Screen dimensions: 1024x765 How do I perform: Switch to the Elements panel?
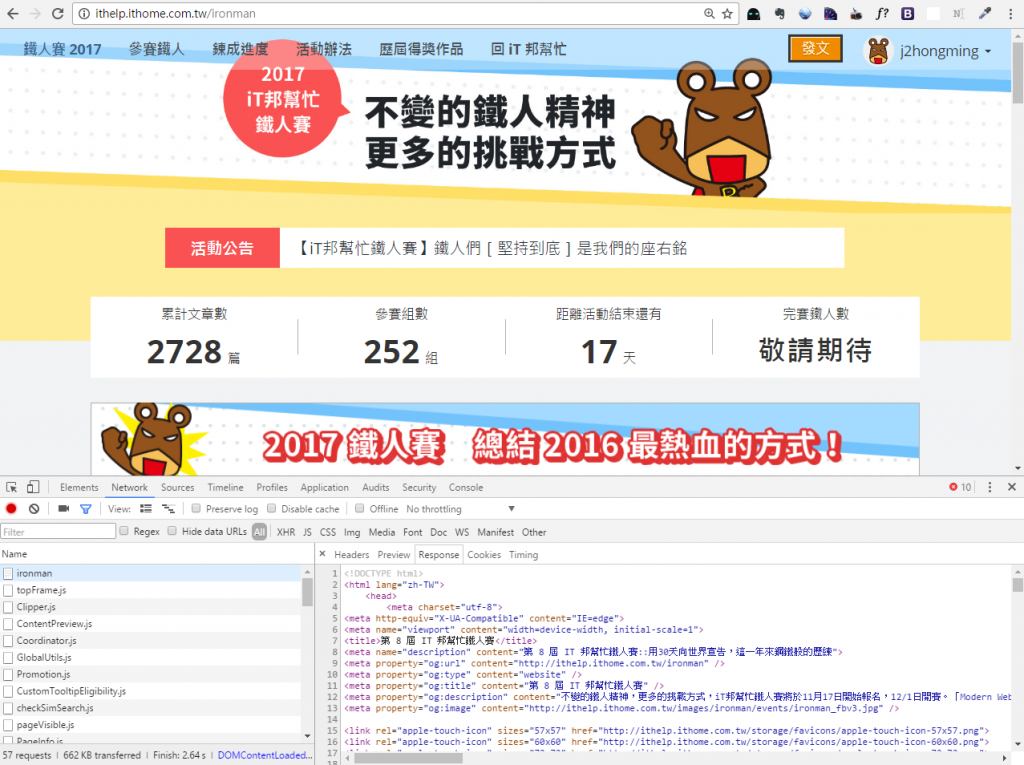(79, 487)
